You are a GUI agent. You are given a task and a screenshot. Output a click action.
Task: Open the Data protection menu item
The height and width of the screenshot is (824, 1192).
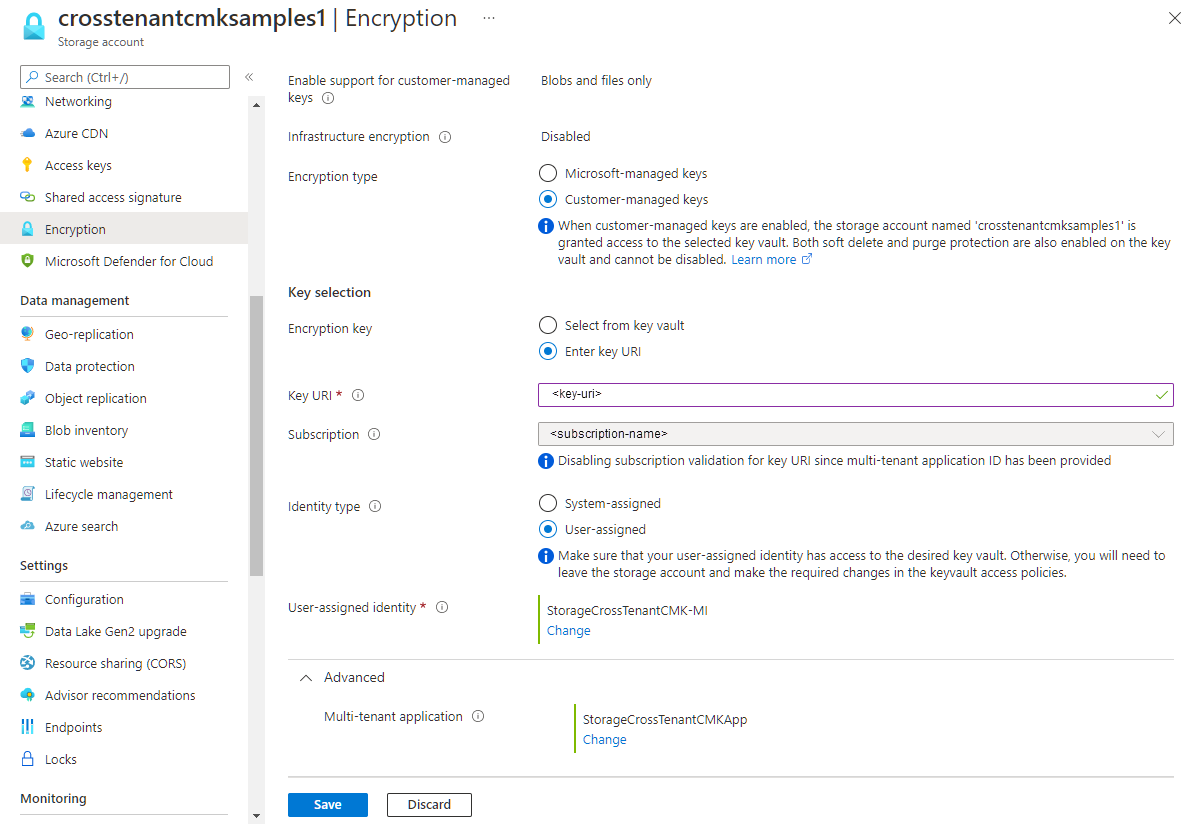[x=90, y=366]
